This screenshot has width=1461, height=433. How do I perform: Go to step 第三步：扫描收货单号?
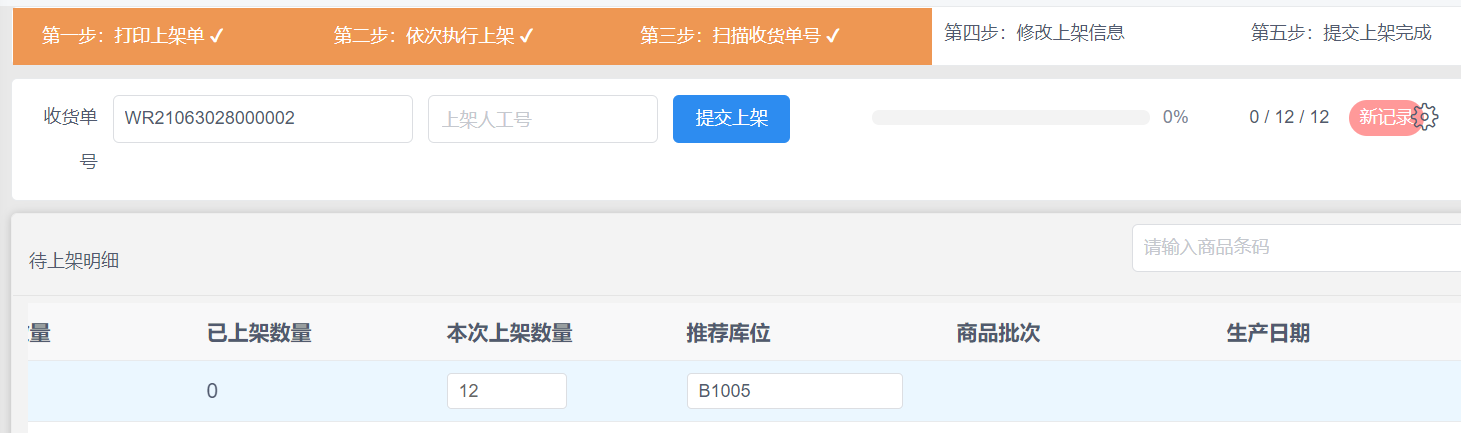[740, 37]
